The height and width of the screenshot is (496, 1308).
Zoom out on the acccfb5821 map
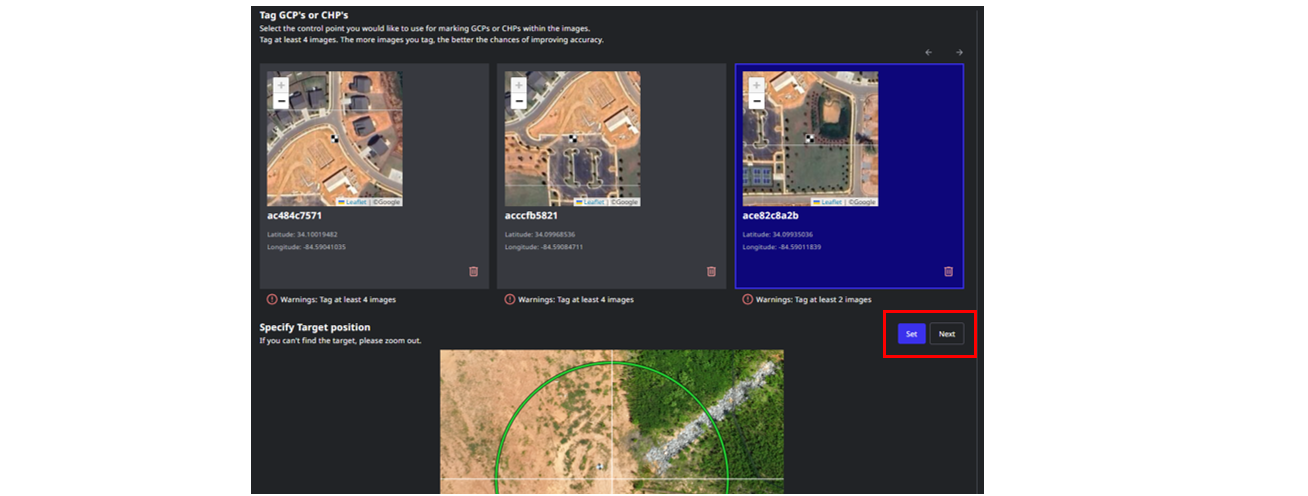[519, 101]
